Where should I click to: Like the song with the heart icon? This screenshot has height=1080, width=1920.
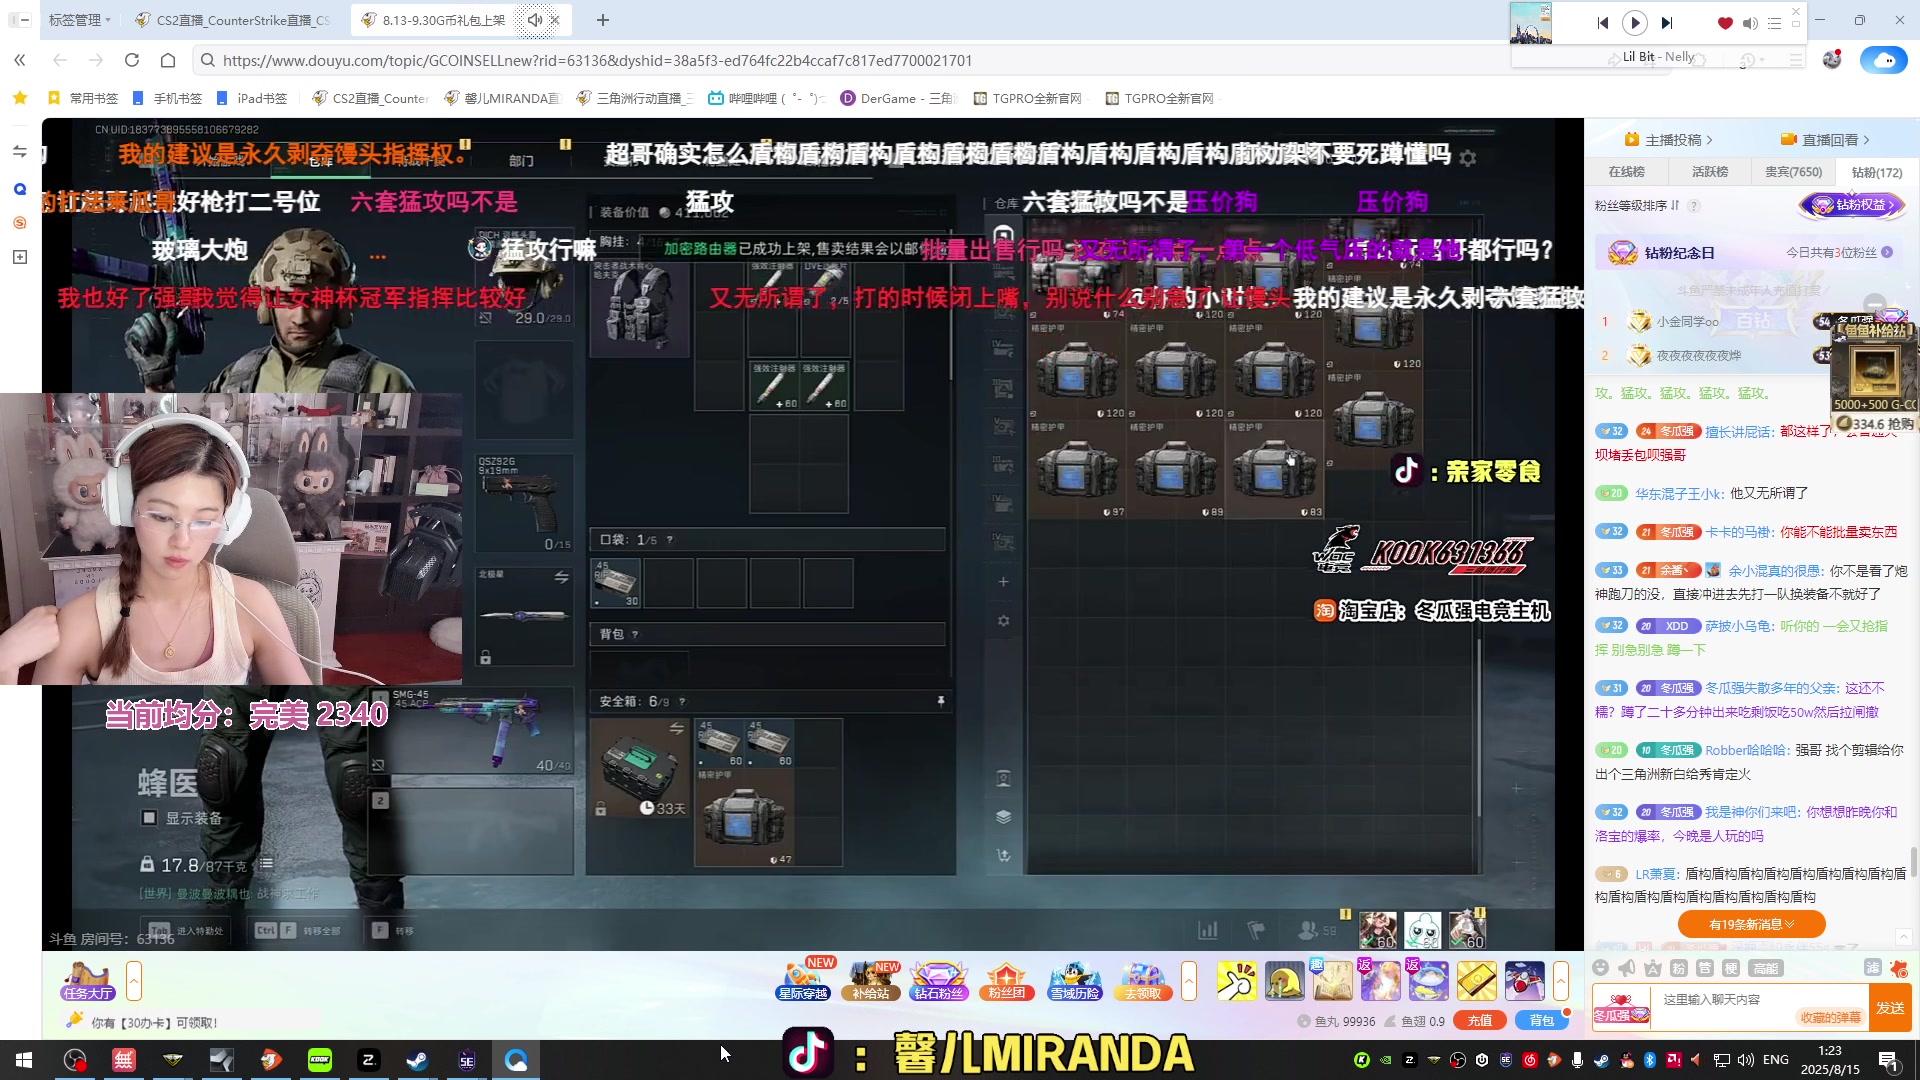click(x=1725, y=23)
